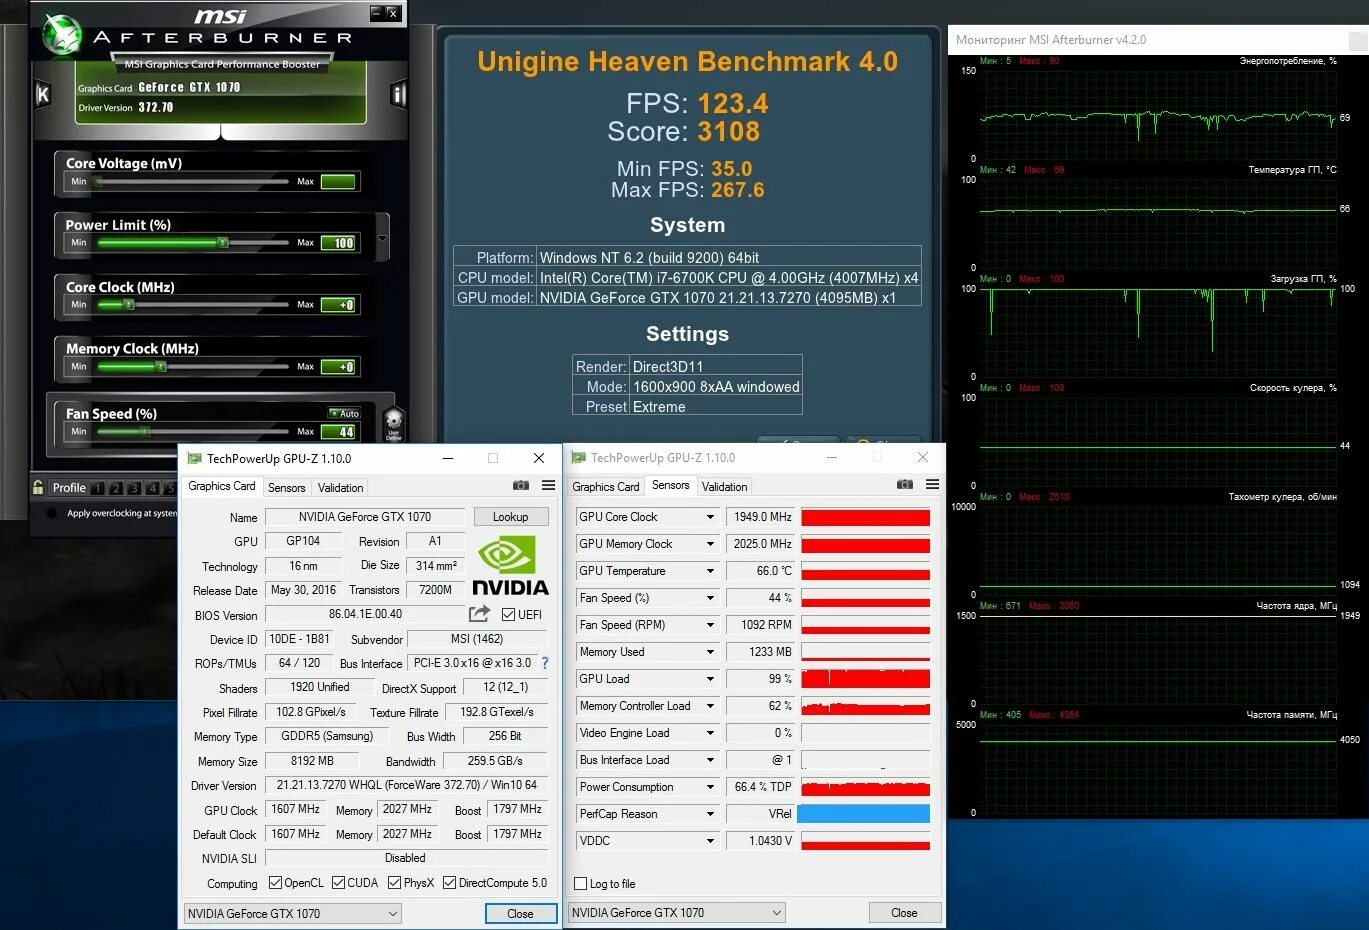
Task: Click Afterburner Profile label
Action: (x=69, y=488)
